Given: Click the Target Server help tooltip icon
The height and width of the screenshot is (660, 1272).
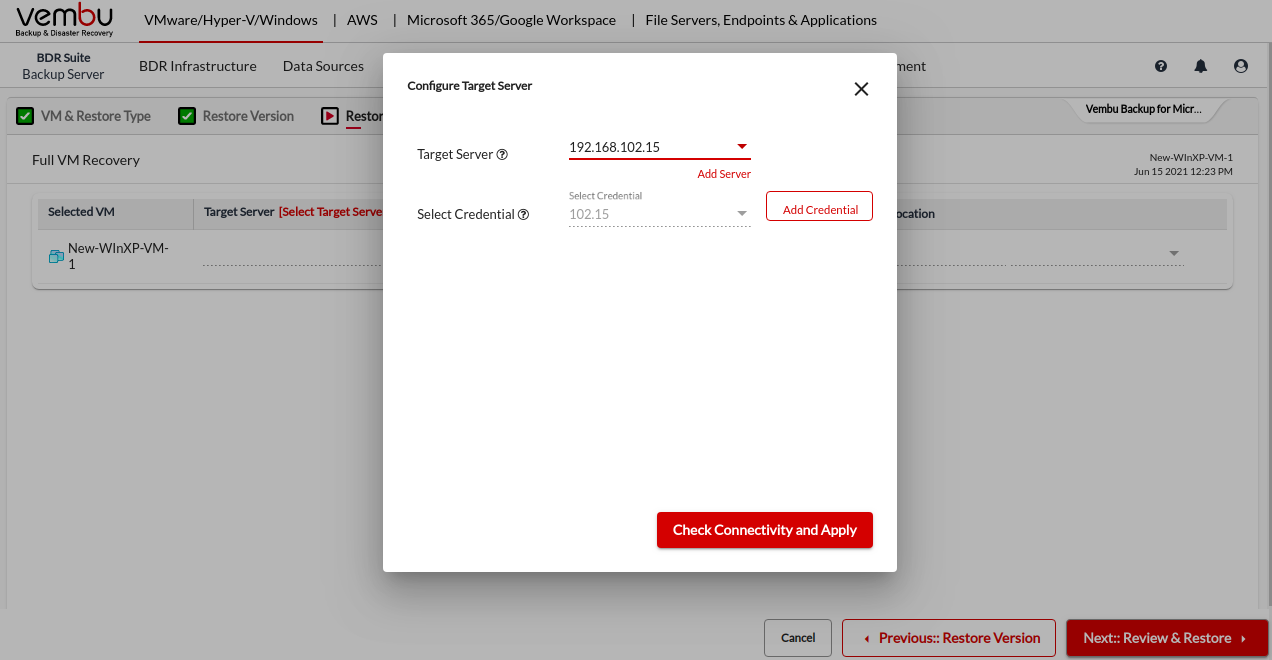Looking at the screenshot, I should point(503,155).
